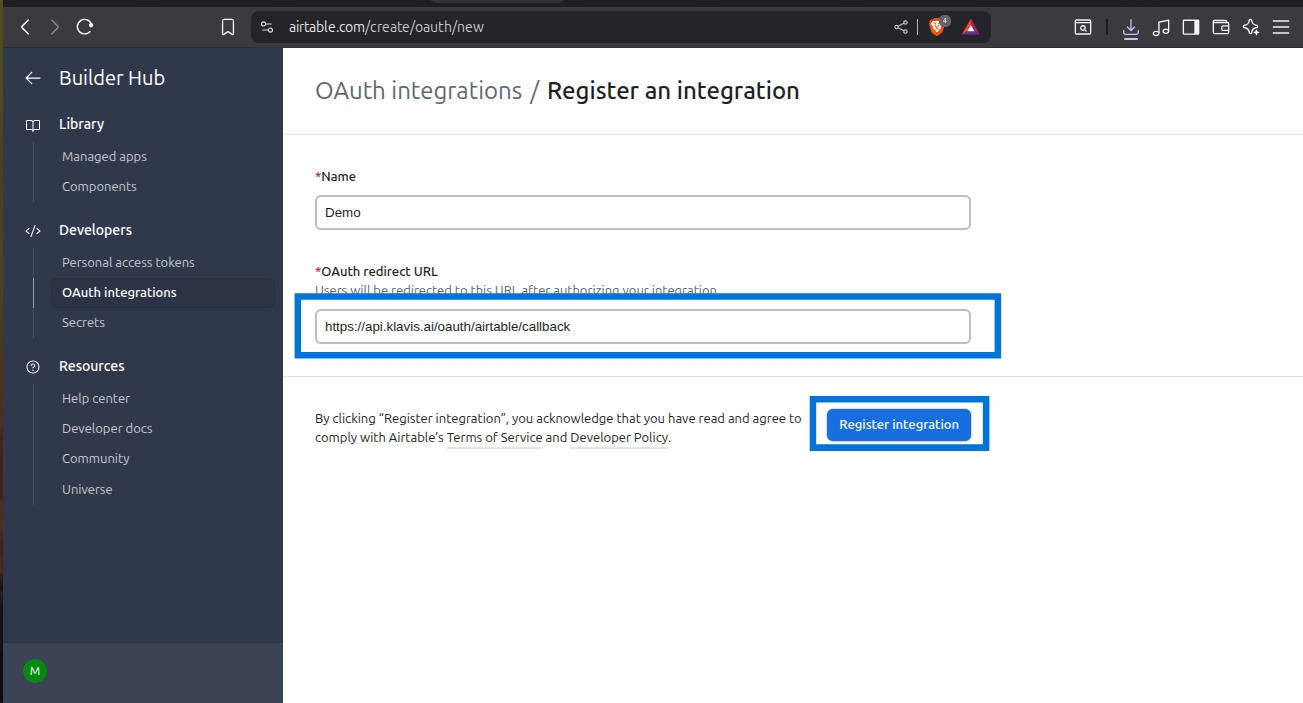Open the browser hamburger menu

click(1281, 28)
